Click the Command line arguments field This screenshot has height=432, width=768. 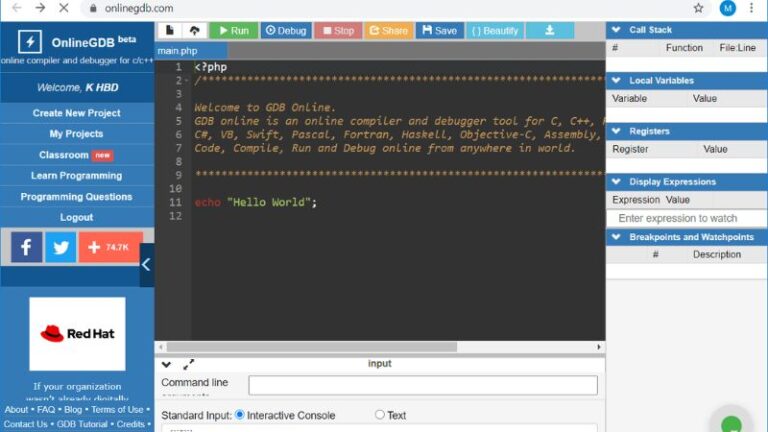tap(422, 385)
